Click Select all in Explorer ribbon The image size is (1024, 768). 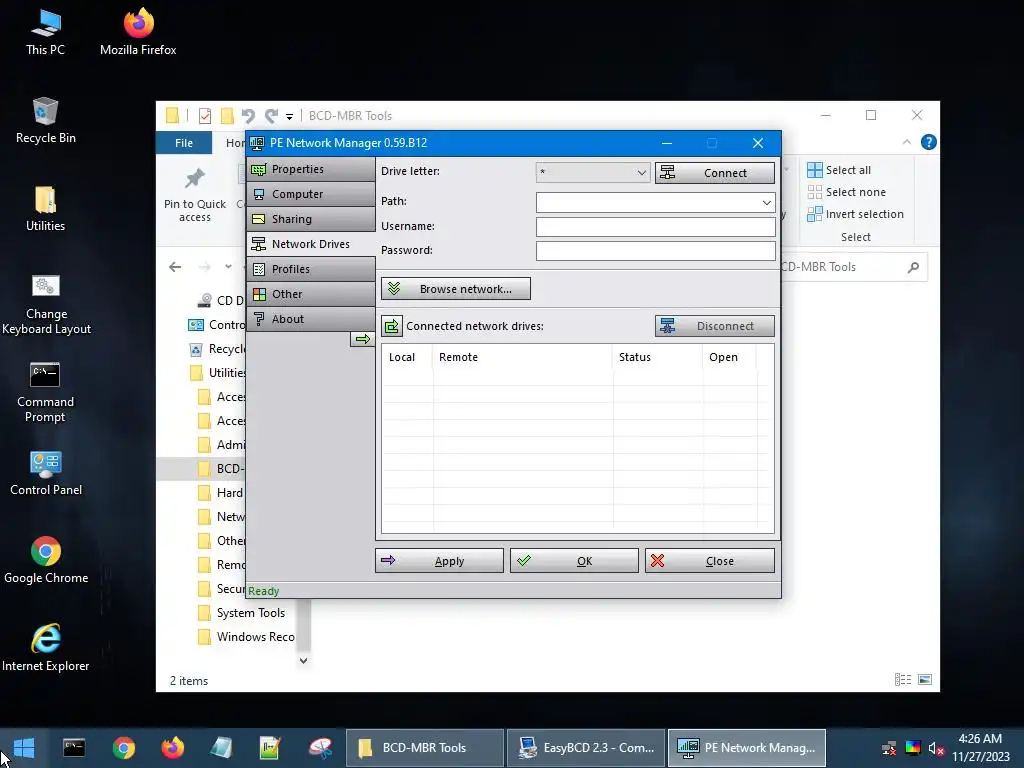(839, 170)
